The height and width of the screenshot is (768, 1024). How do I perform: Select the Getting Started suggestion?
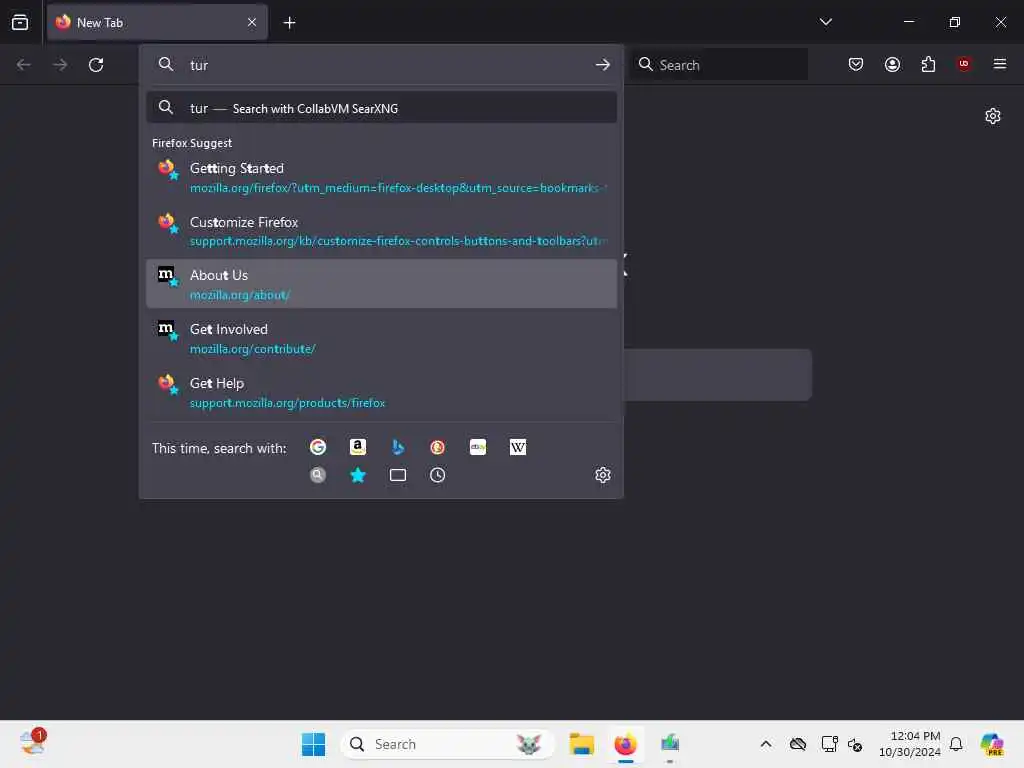point(381,177)
